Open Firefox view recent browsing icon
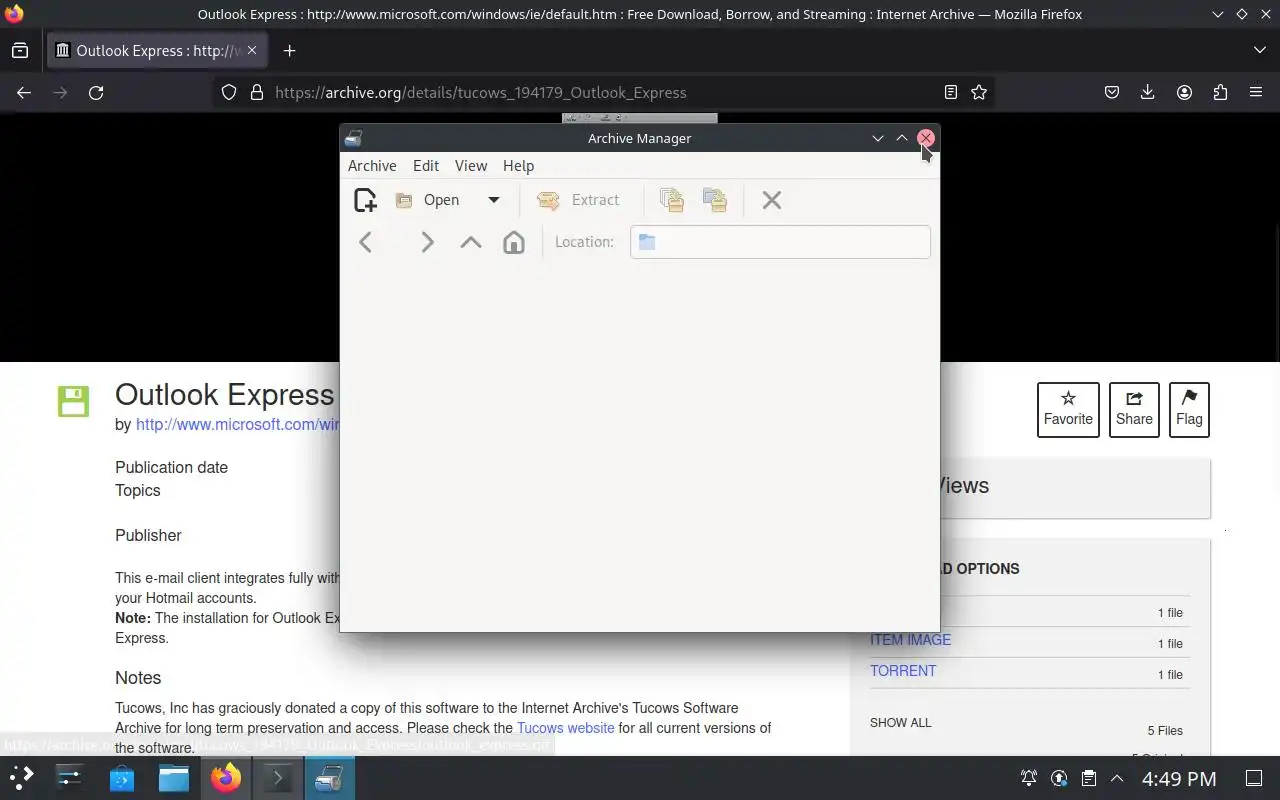 (20, 50)
